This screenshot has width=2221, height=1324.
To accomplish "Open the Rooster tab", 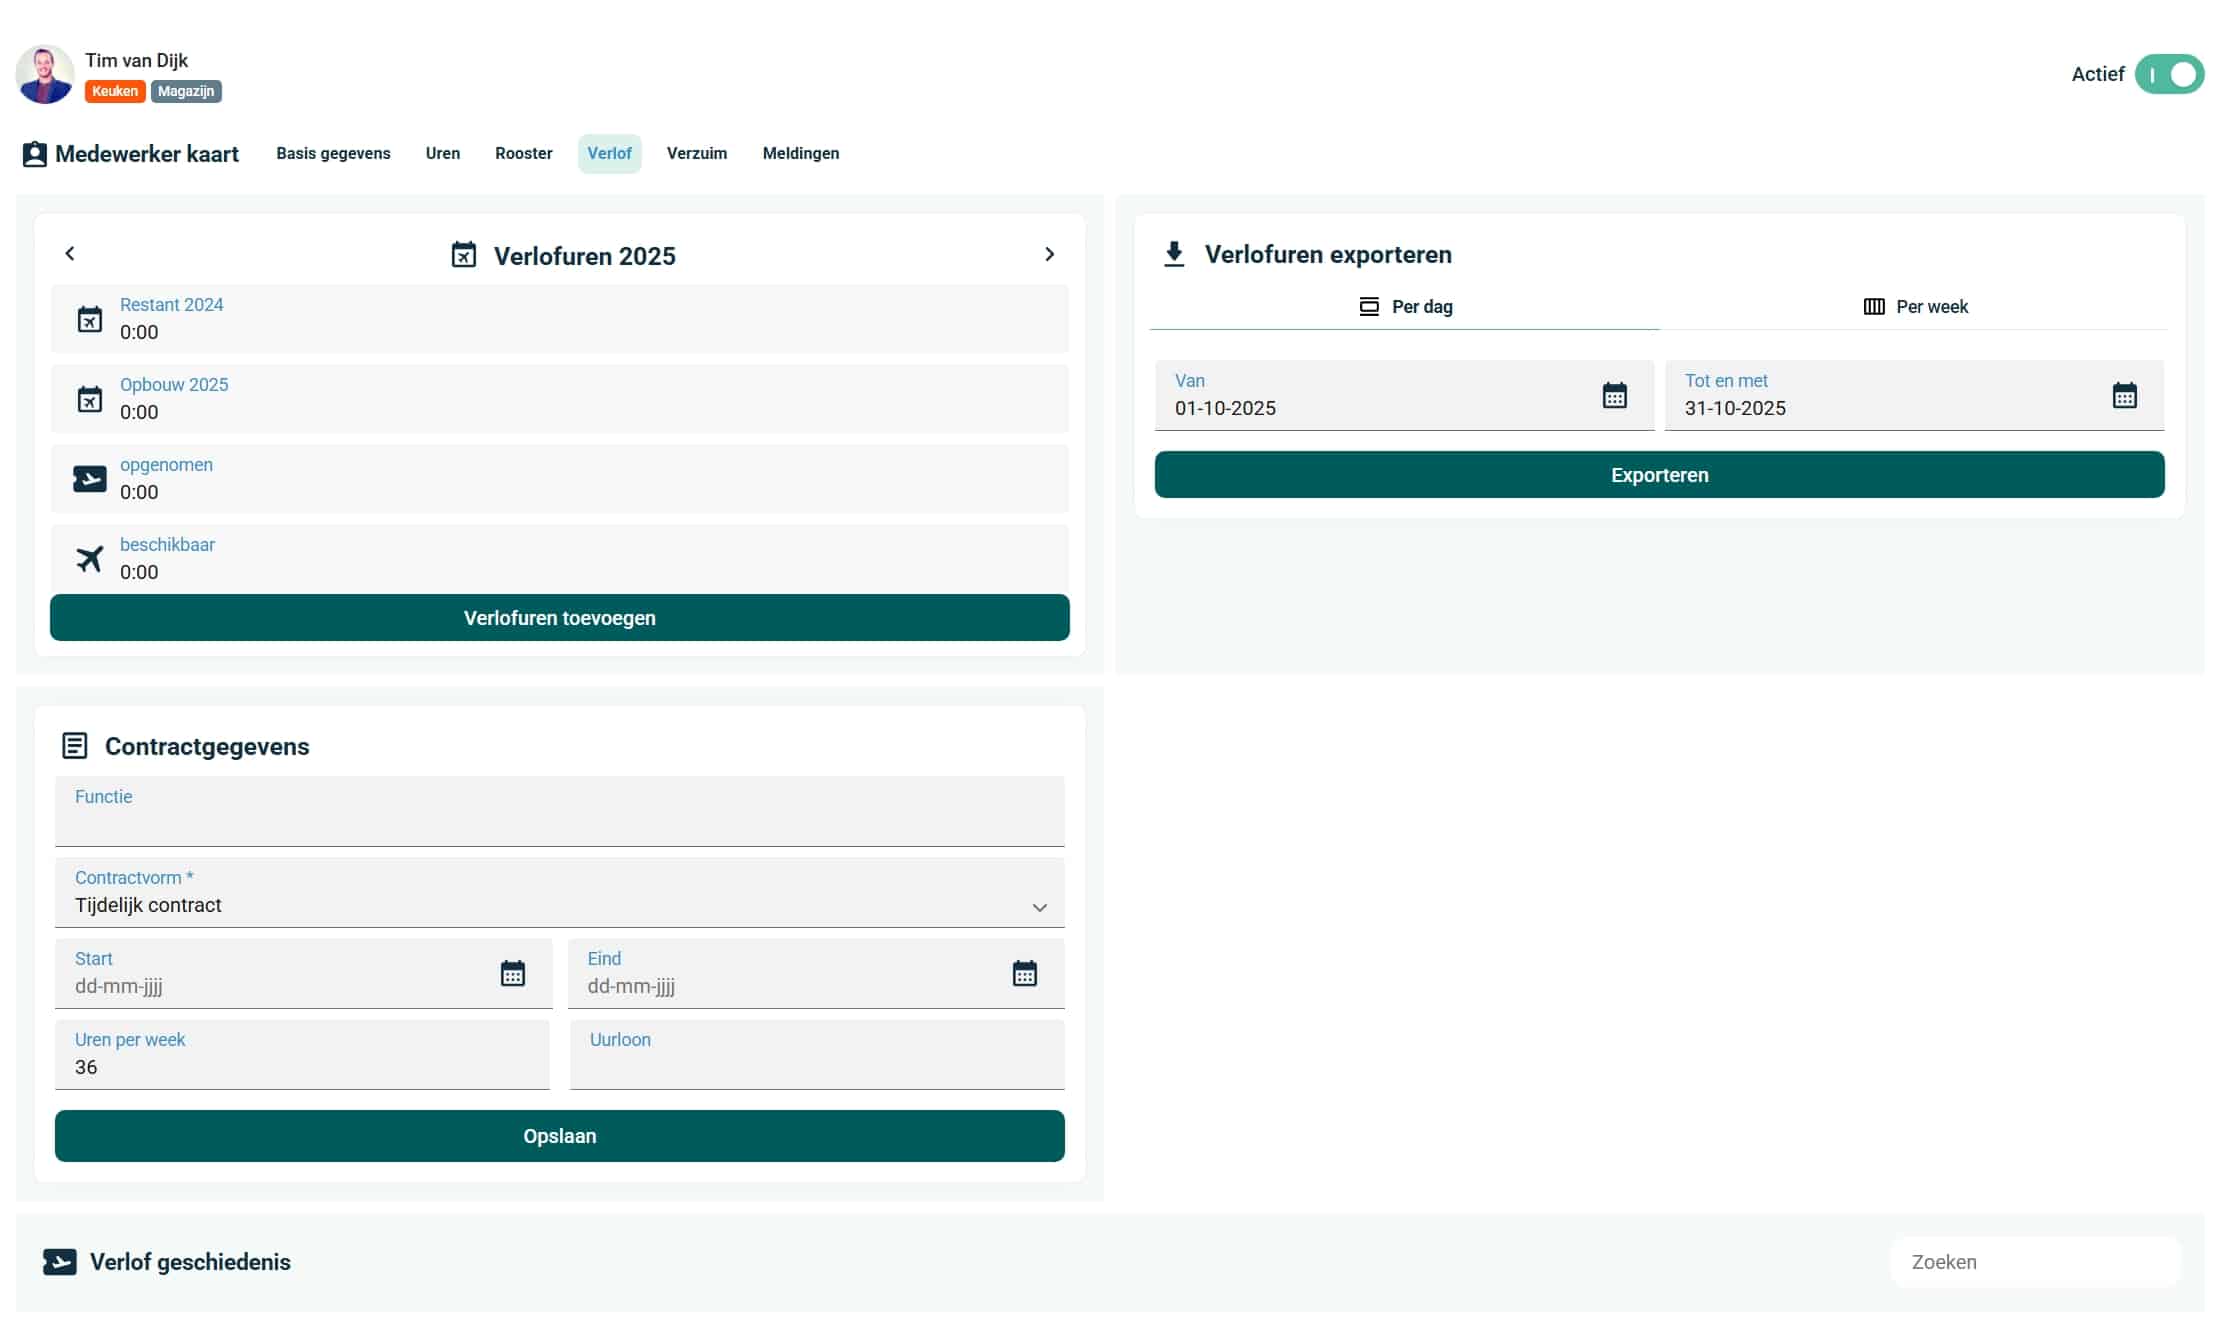I will point(523,154).
